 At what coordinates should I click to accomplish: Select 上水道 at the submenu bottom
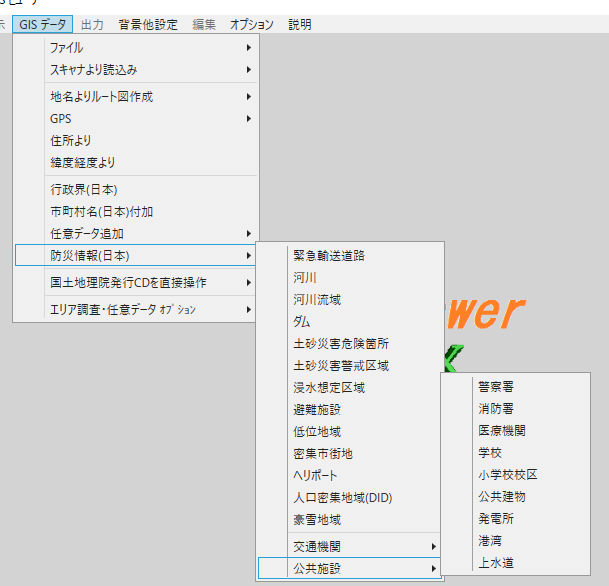496,563
